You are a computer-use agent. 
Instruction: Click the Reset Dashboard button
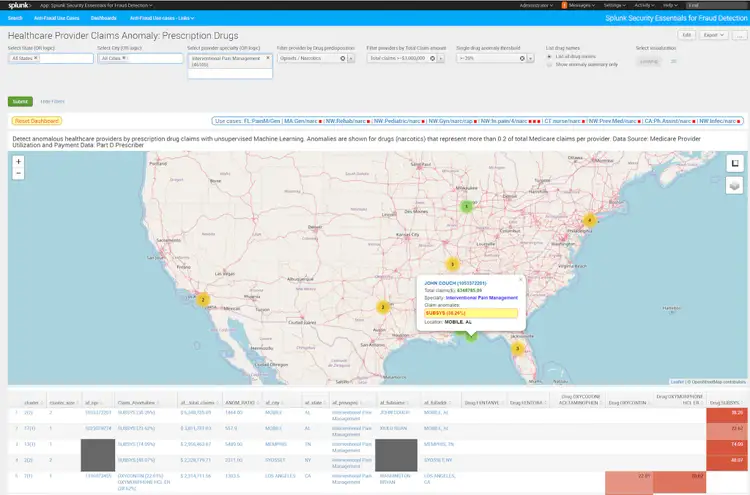point(35,120)
